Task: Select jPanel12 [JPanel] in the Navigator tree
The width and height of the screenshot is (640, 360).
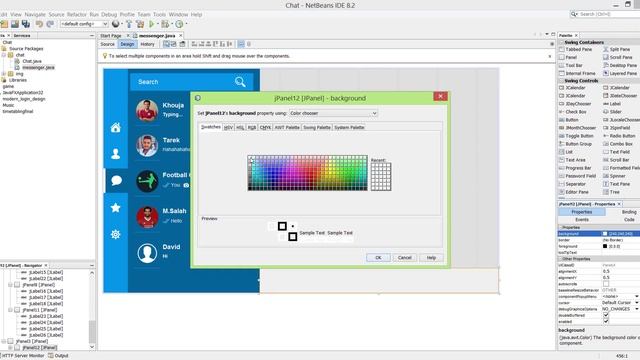Action: (40, 347)
